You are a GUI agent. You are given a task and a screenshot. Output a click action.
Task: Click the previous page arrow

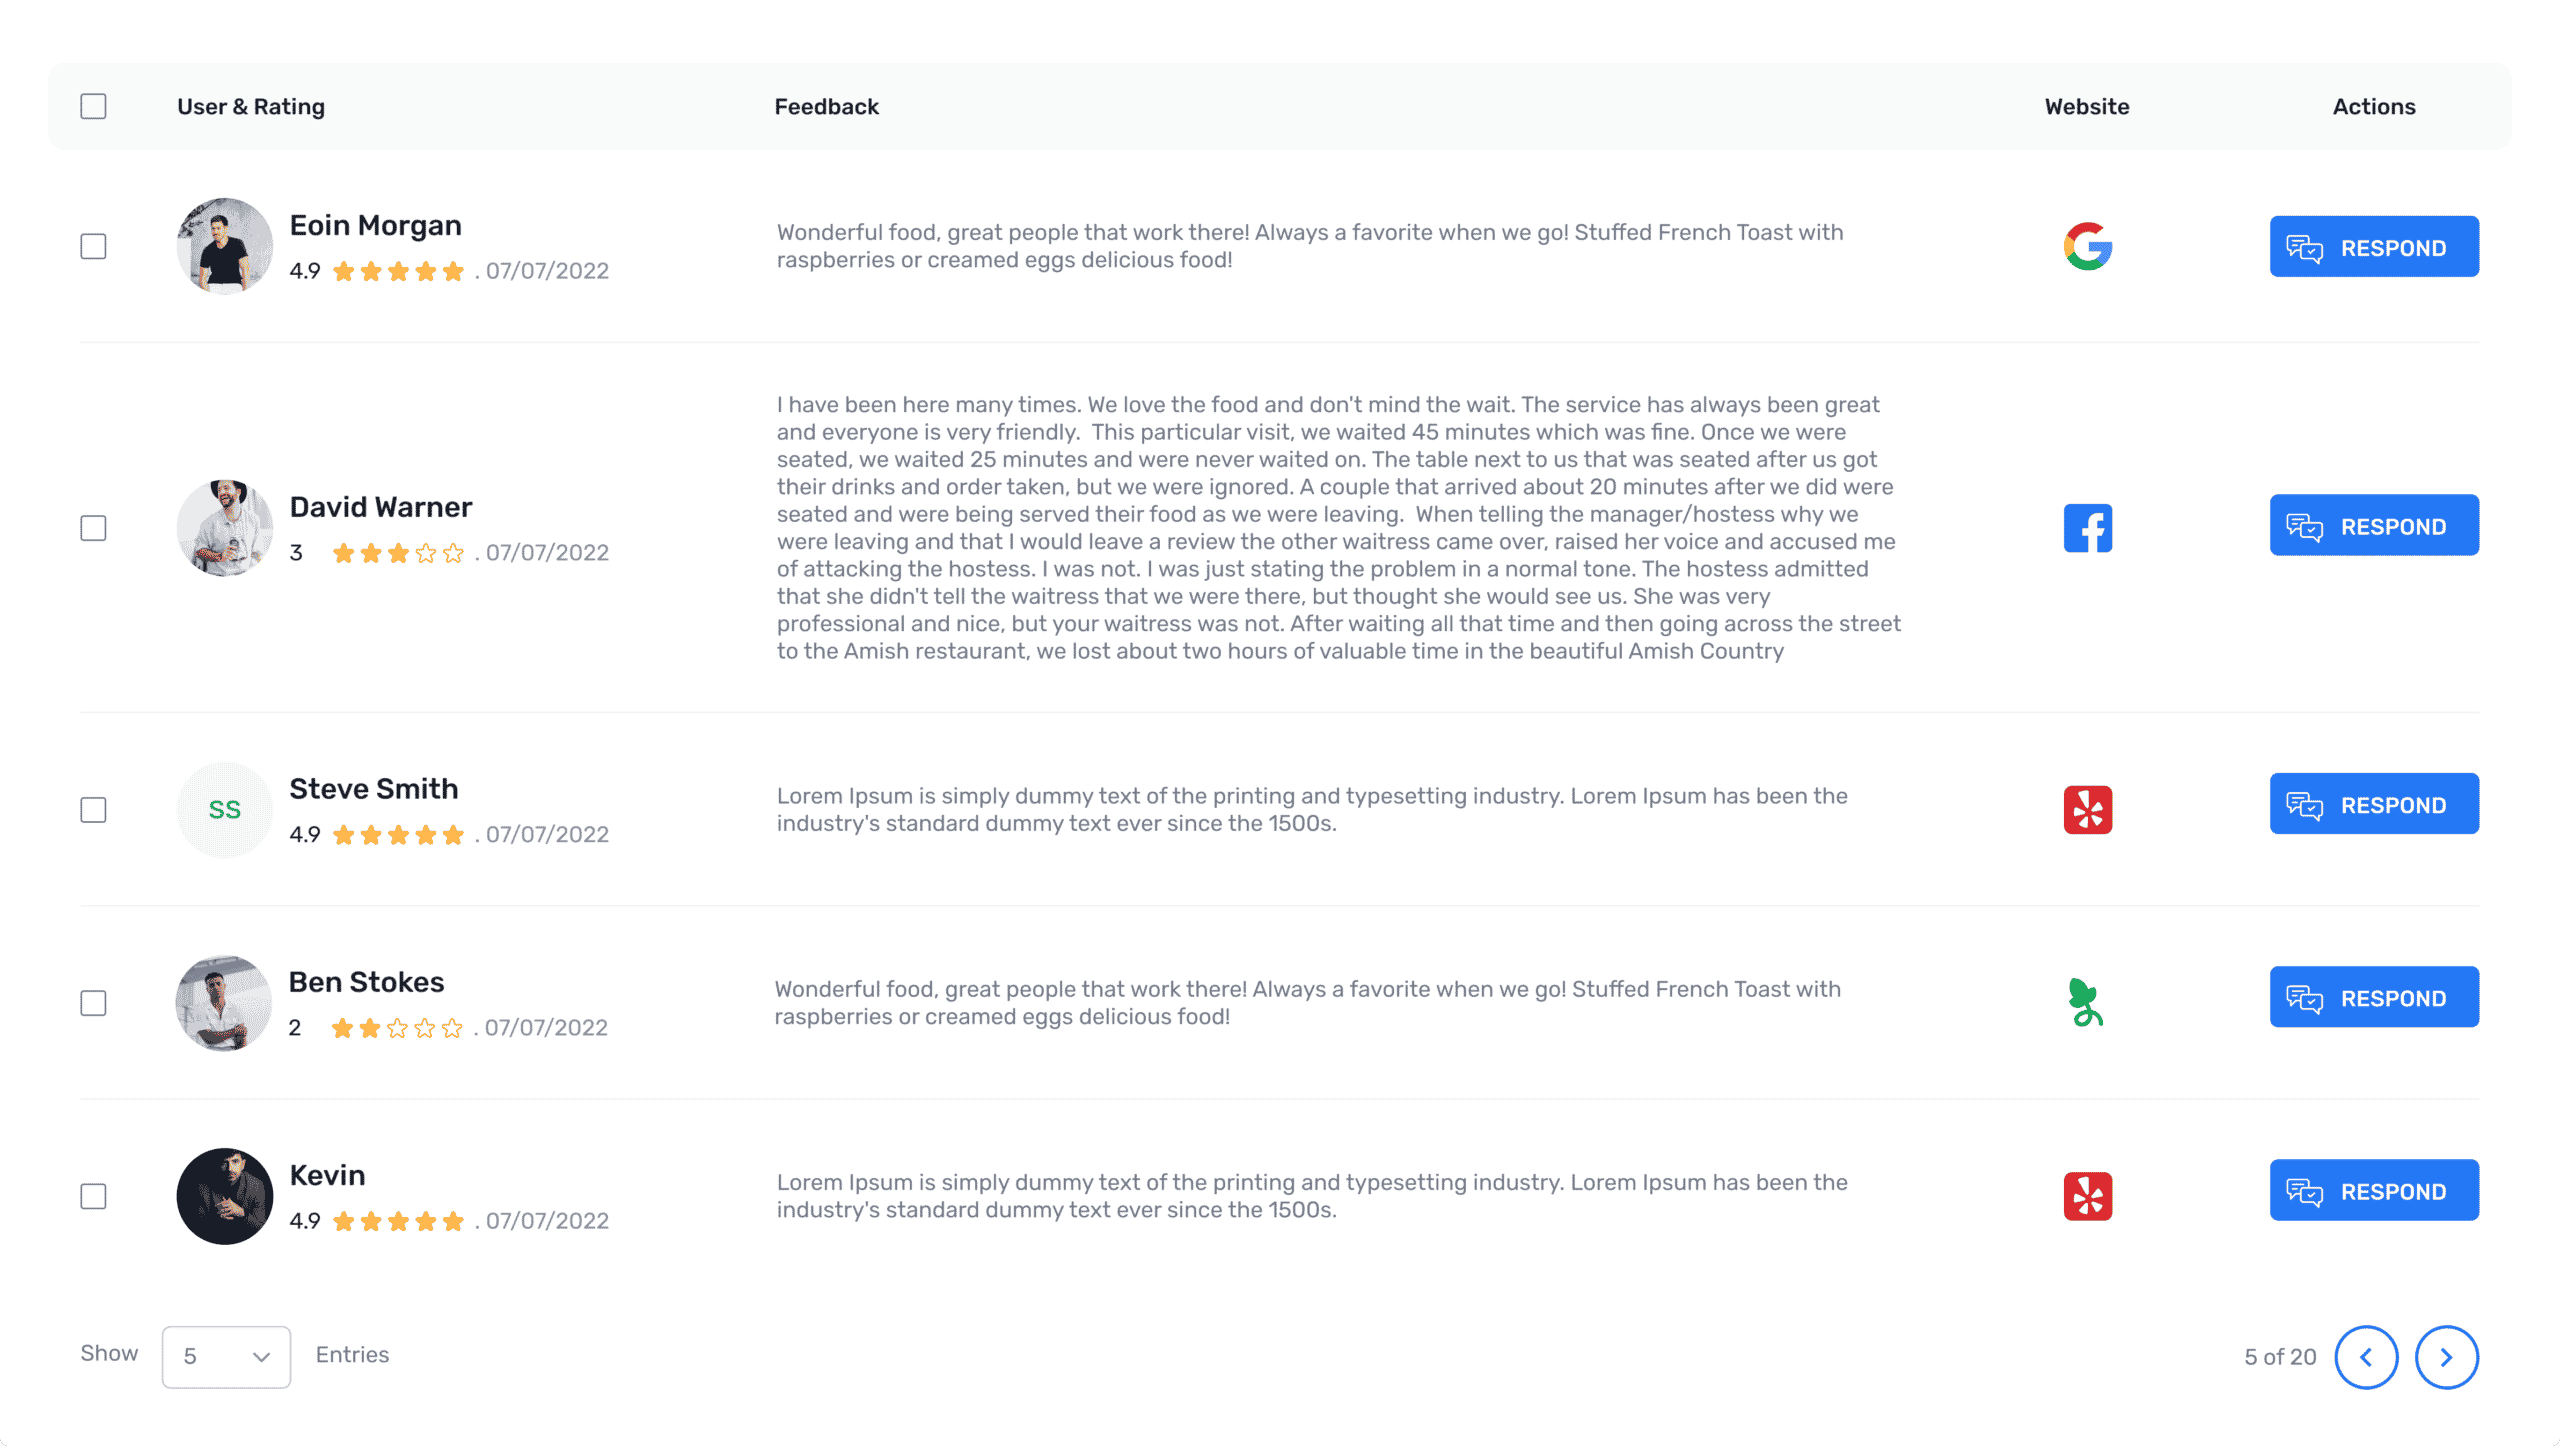(x=2366, y=1357)
